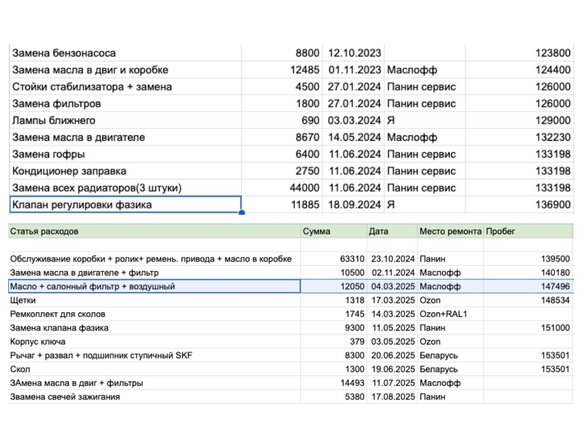Select the 'Звамена свечей зажигания' cell
The height and width of the screenshot is (438, 584).
tap(154, 397)
